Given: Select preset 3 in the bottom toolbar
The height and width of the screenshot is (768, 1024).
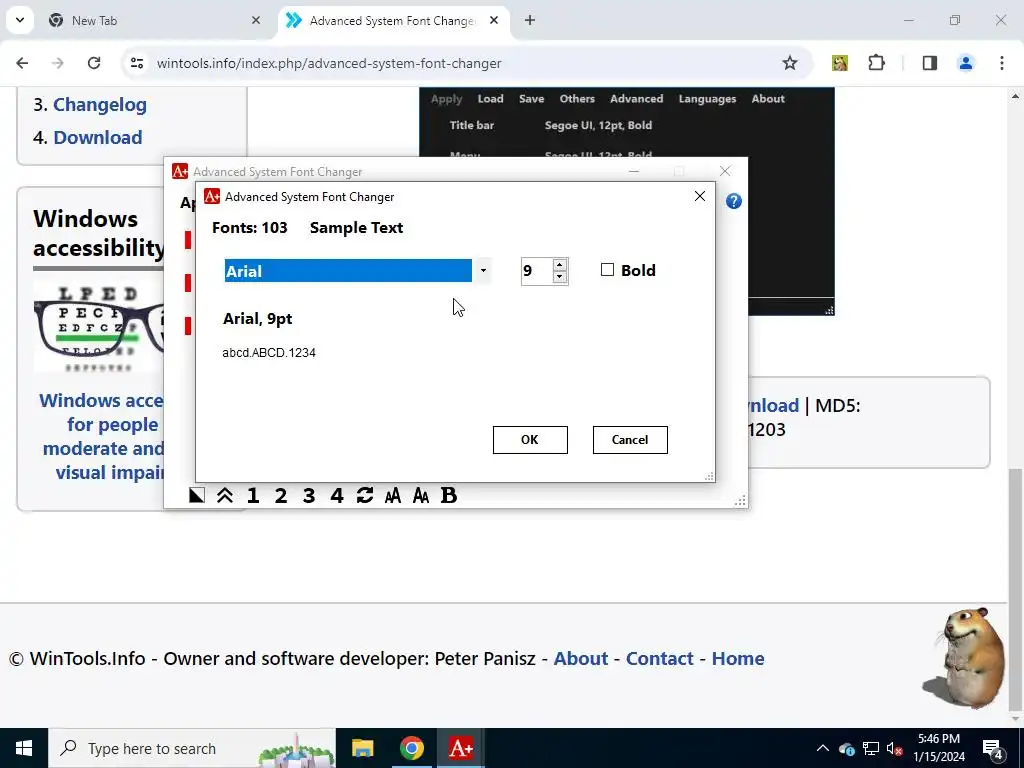Looking at the screenshot, I should tap(309, 496).
